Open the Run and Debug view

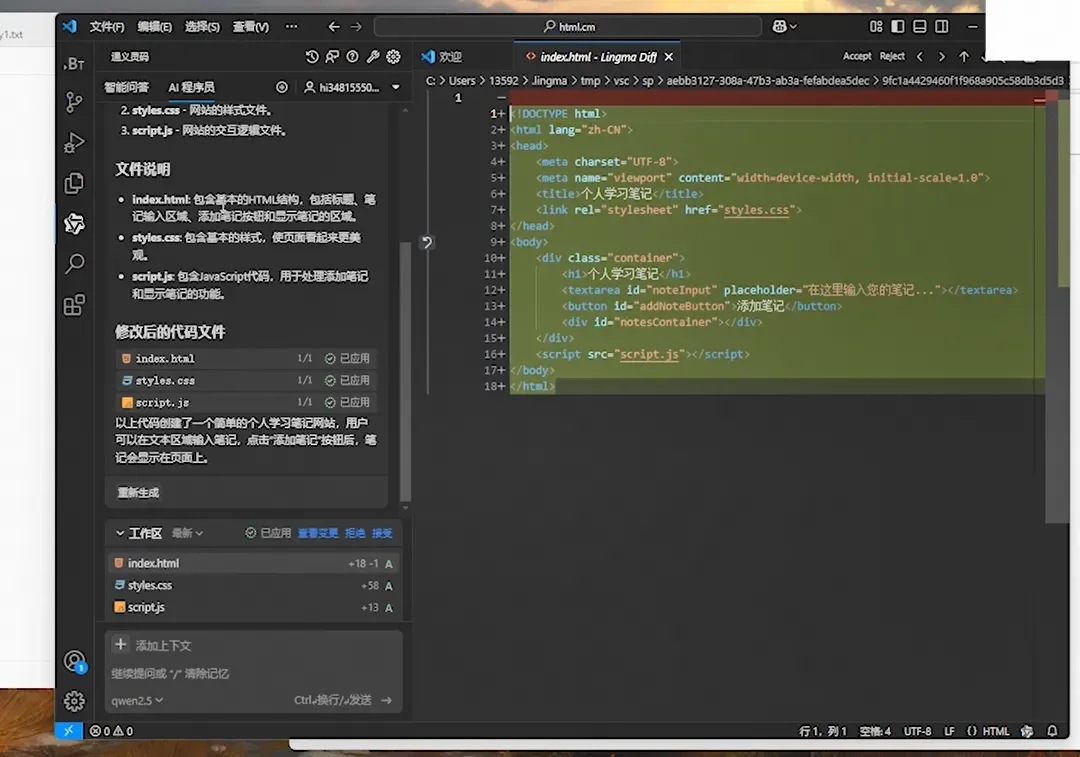pos(74,142)
